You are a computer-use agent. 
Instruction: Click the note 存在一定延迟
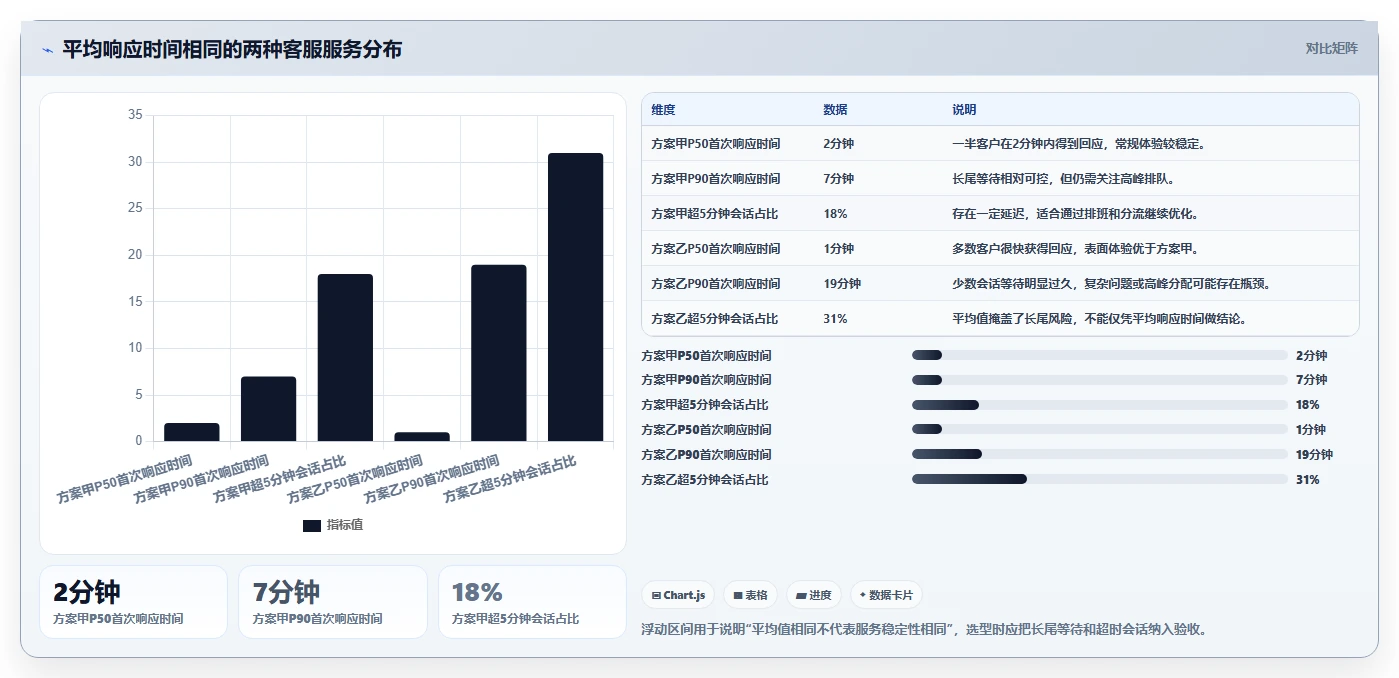tap(1075, 214)
